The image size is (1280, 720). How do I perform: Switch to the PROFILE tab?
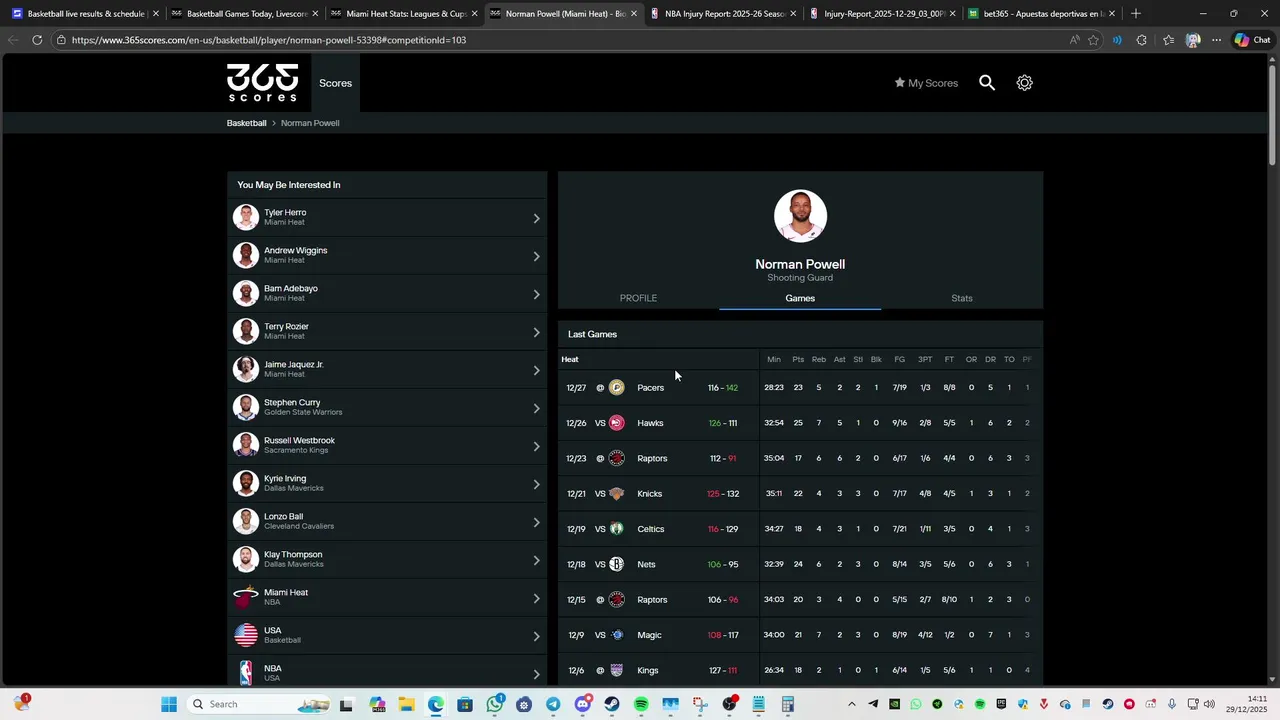coord(638,298)
